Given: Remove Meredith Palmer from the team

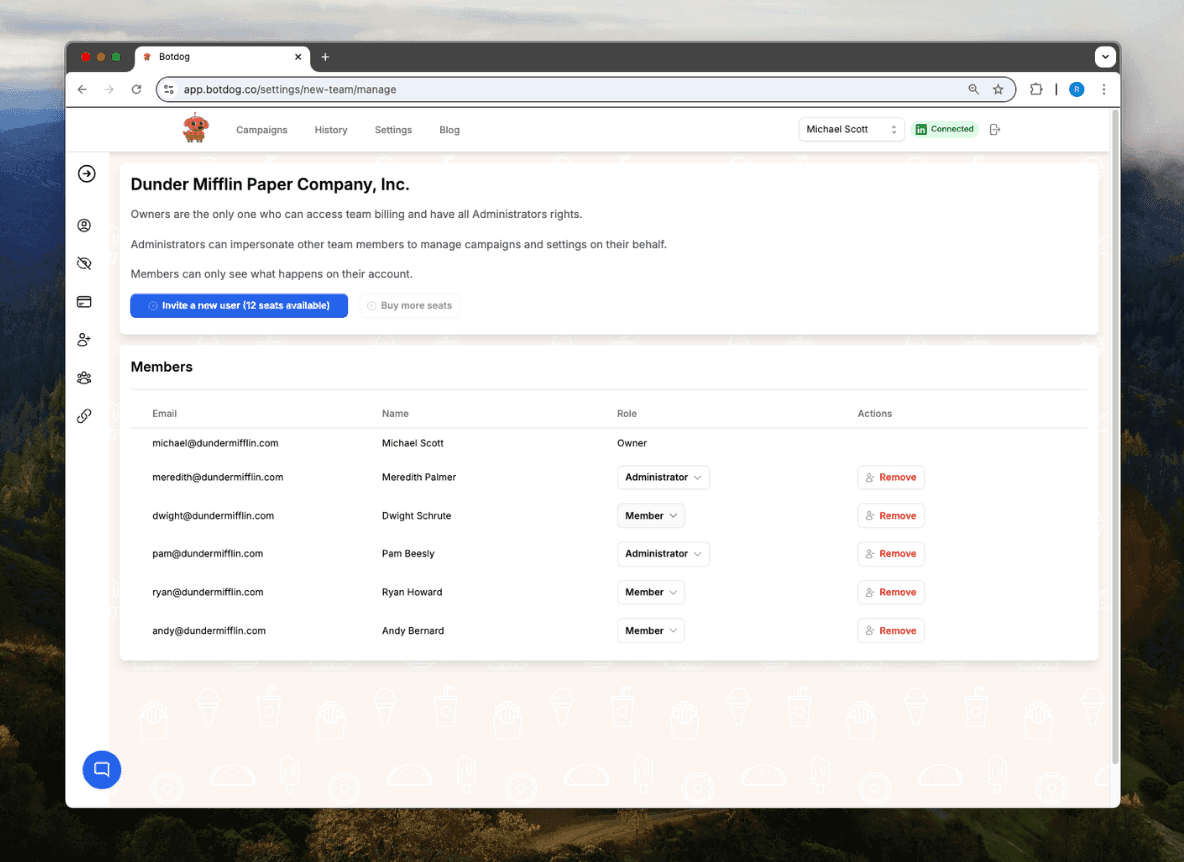Looking at the screenshot, I should 891,477.
